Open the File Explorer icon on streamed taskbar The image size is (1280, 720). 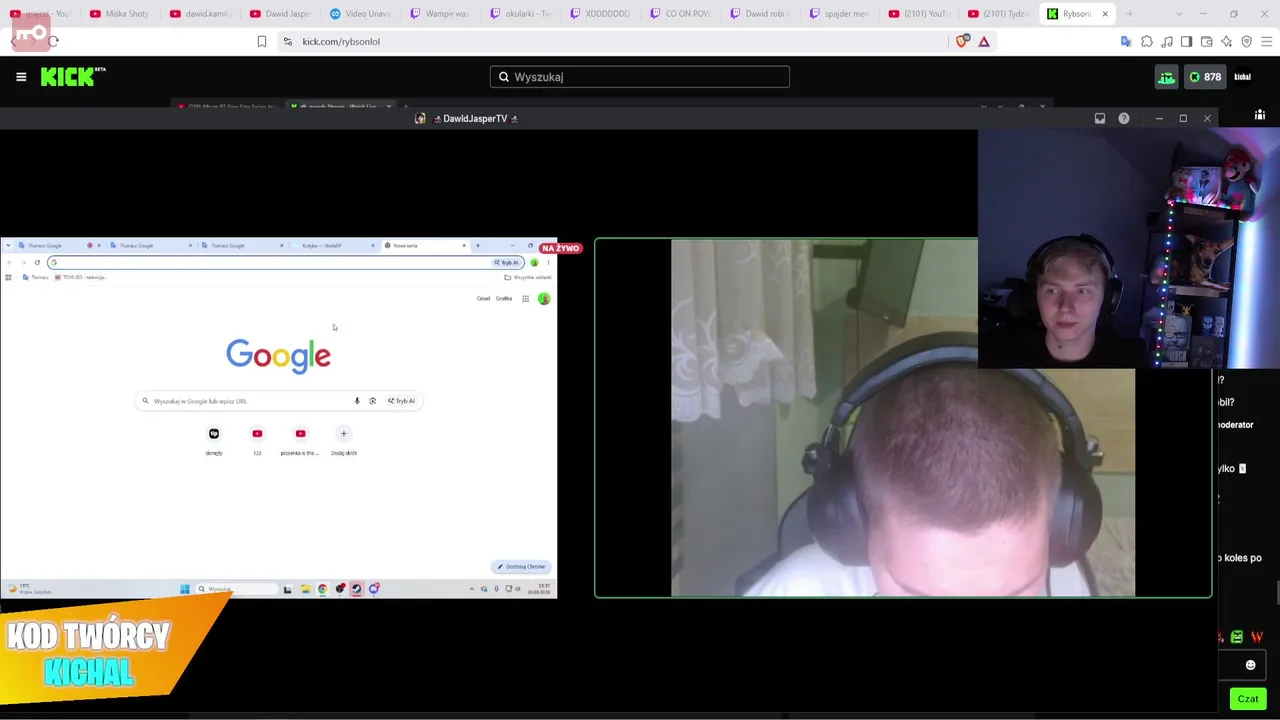pyautogui.click(x=305, y=589)
